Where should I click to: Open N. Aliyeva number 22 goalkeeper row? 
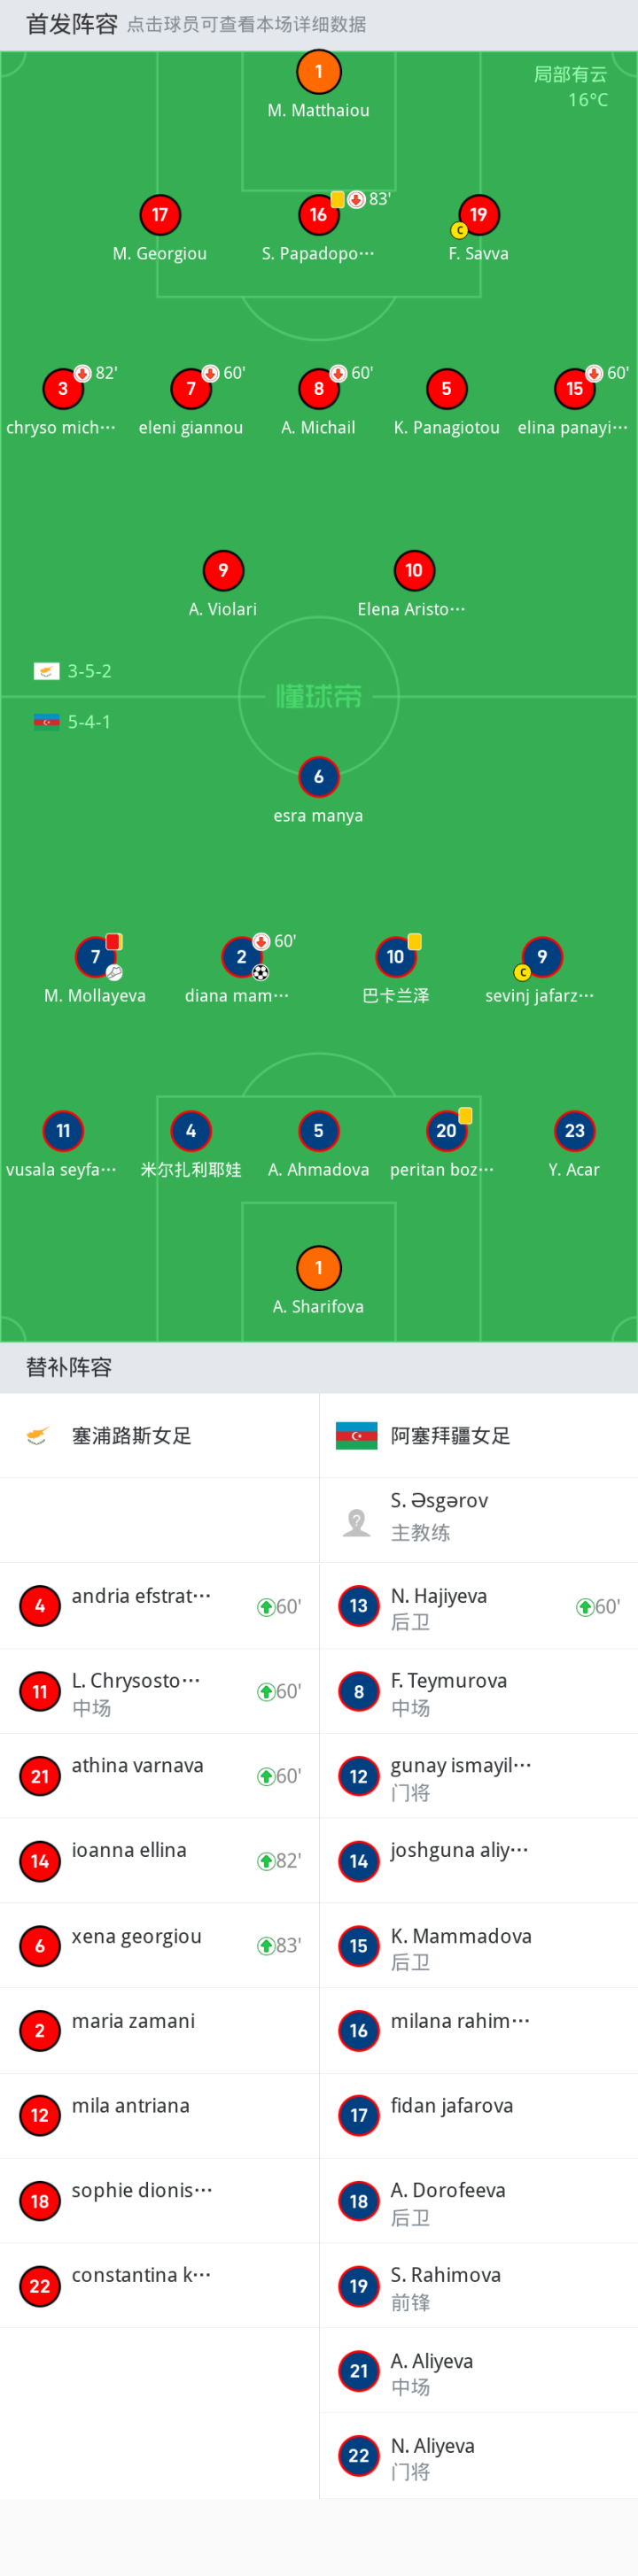coord(479,2455)
